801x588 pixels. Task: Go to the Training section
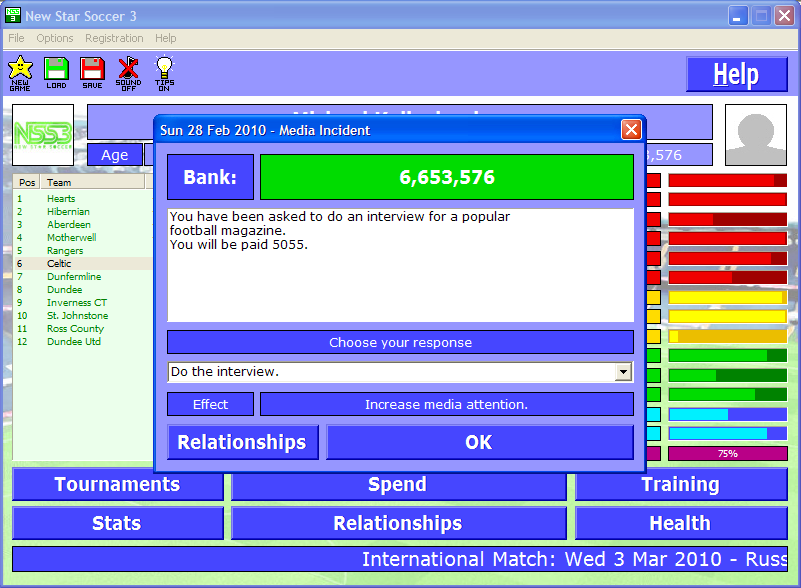pos(680,485)
